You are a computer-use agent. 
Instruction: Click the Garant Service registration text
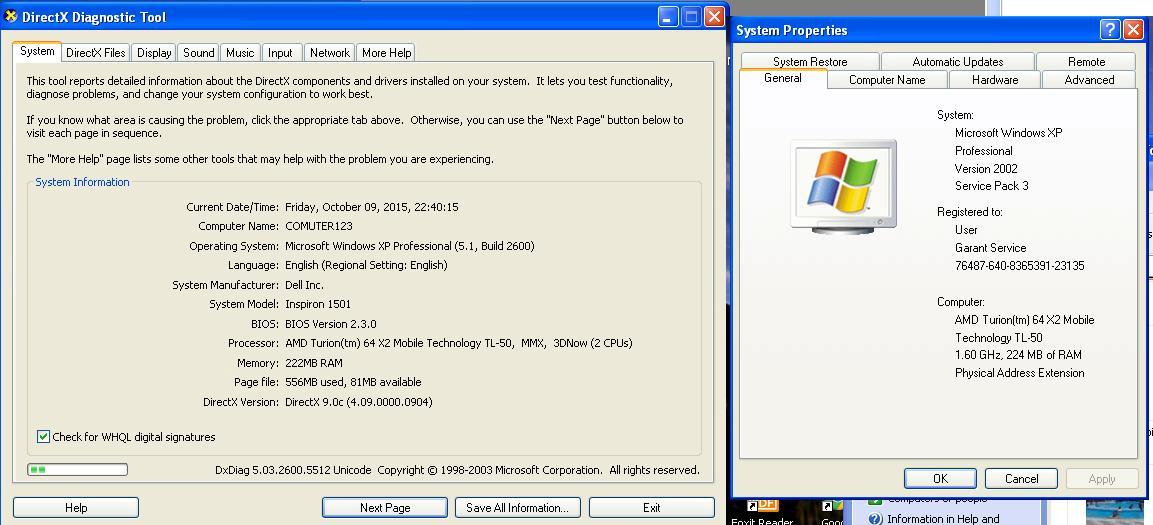pyautogui.click(x=990, y=248)
